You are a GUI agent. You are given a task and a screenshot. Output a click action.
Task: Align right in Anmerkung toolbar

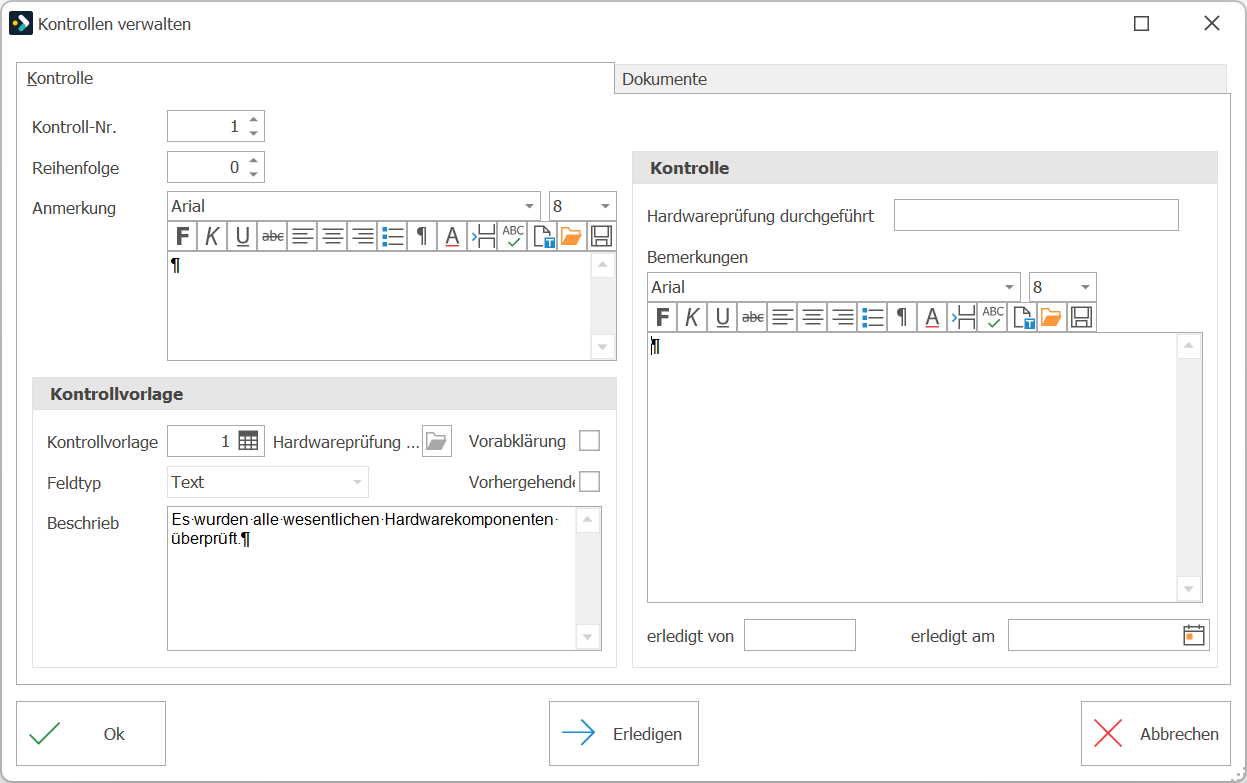362,236
